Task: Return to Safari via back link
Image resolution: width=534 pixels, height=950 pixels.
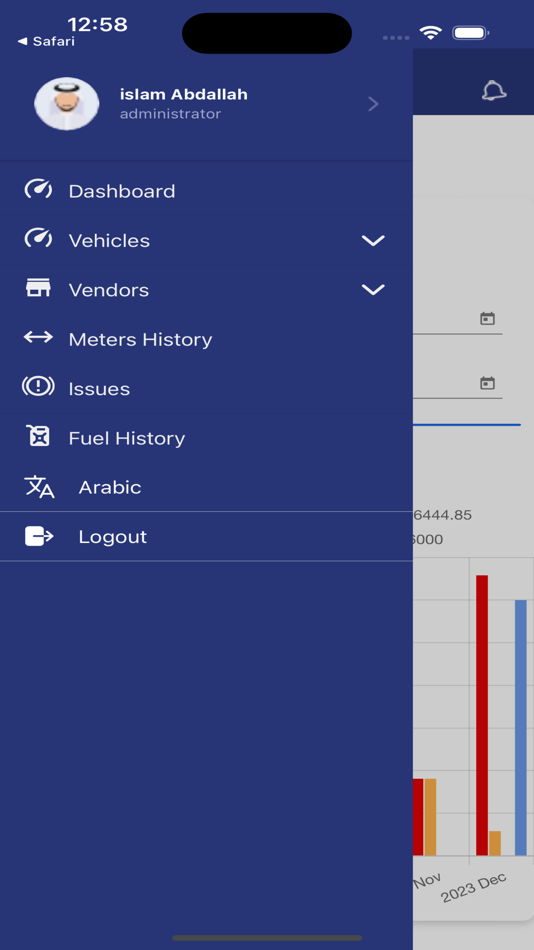Action: pyautogui.click(x=46, y=41)
